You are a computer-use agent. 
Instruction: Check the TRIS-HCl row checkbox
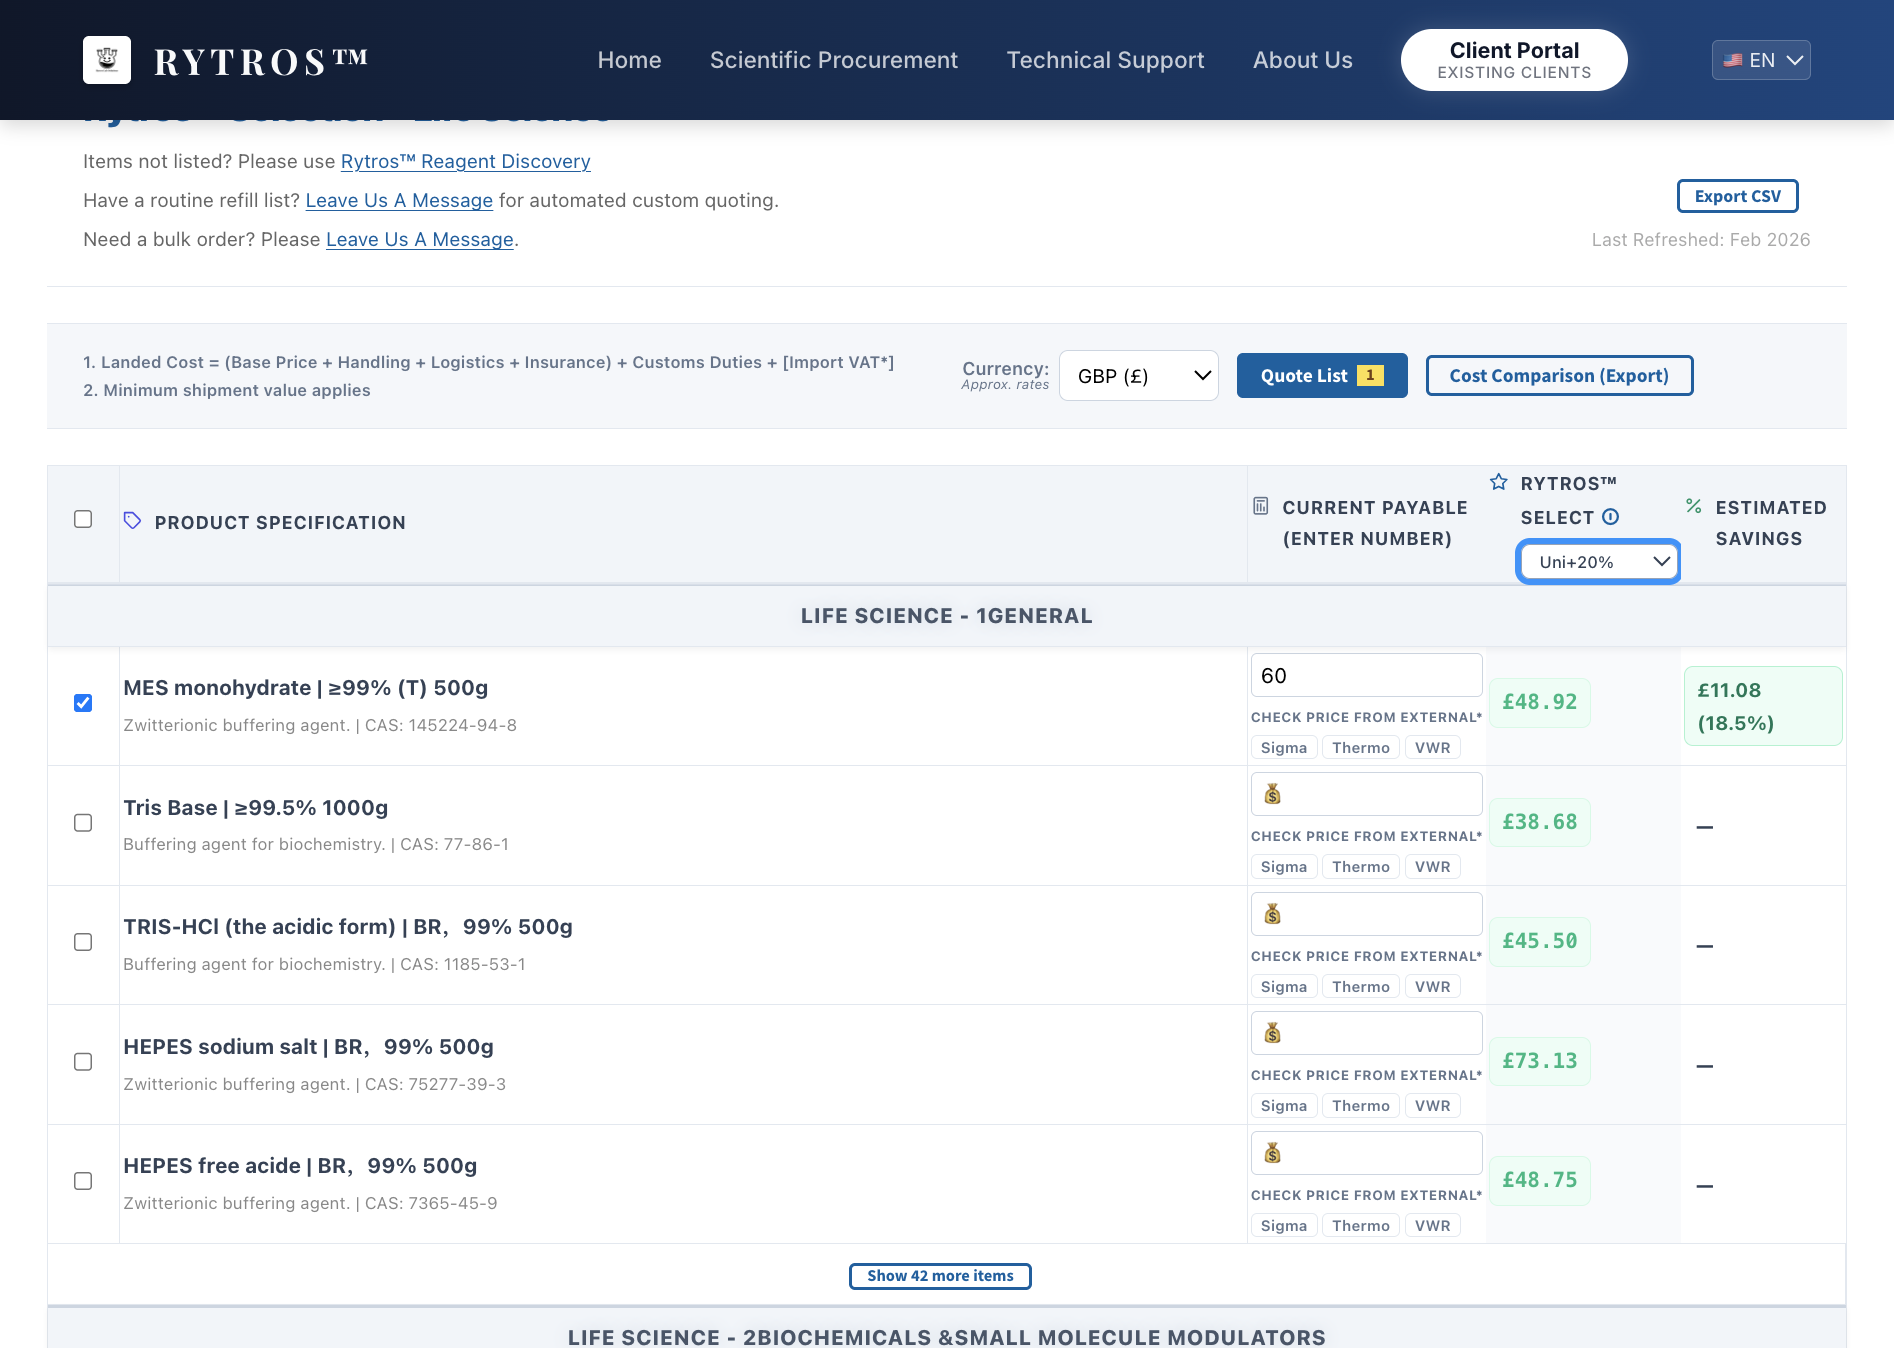[83, 942]
